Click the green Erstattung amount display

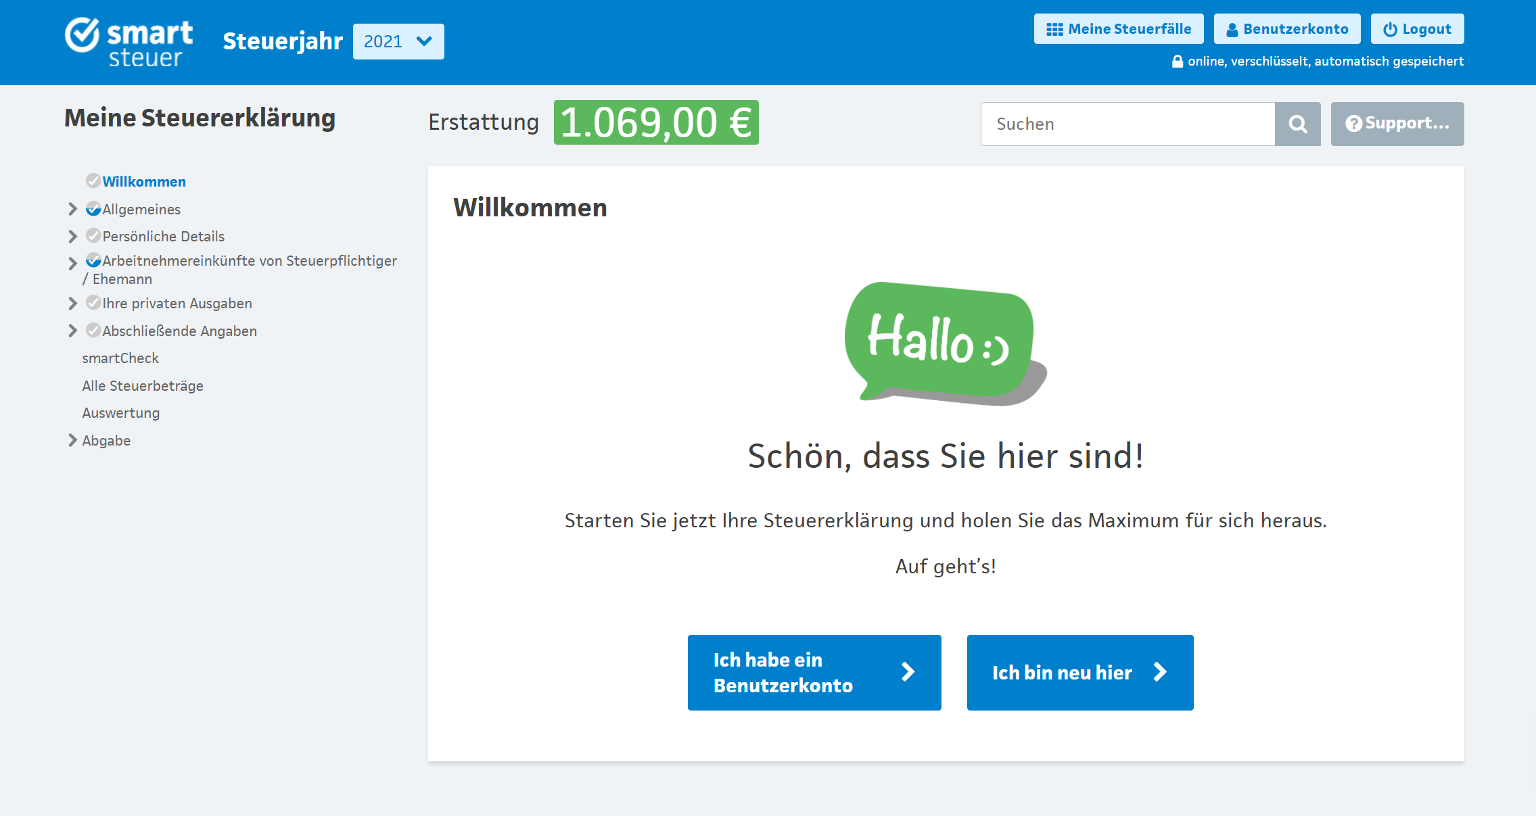tap(656, 122)
